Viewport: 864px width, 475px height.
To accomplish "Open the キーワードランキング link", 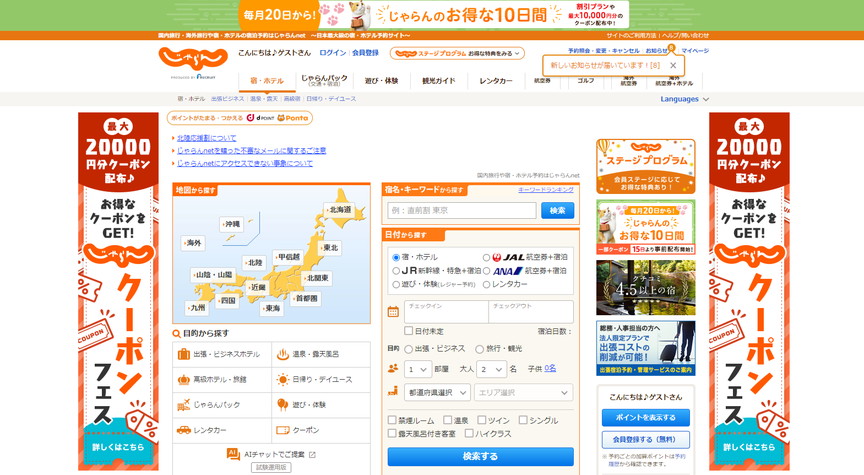I will click(546, 190).
